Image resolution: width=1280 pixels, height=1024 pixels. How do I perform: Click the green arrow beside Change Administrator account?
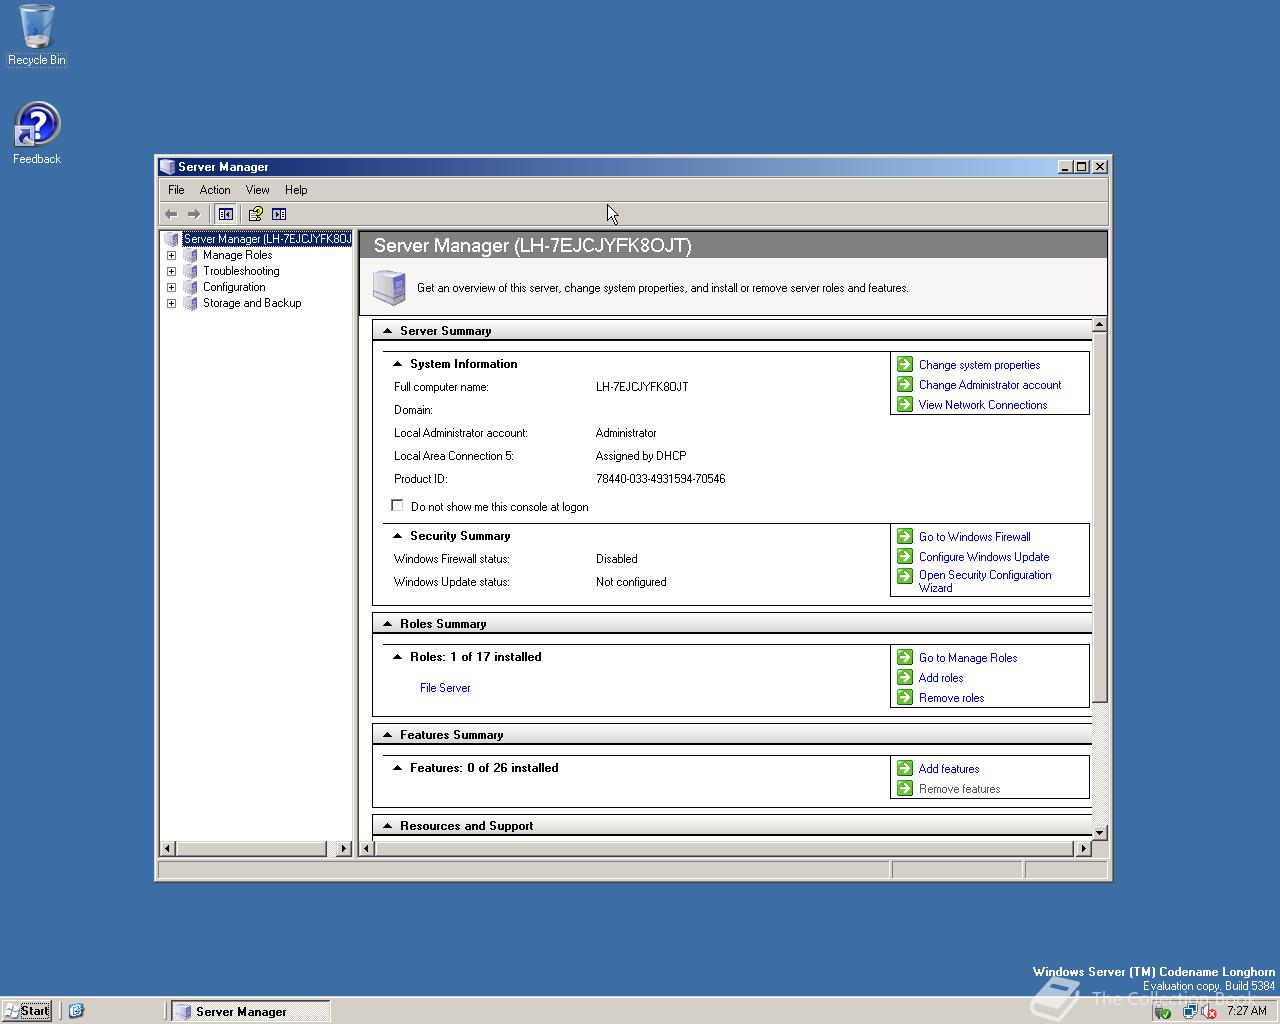[x=905, y=384]
